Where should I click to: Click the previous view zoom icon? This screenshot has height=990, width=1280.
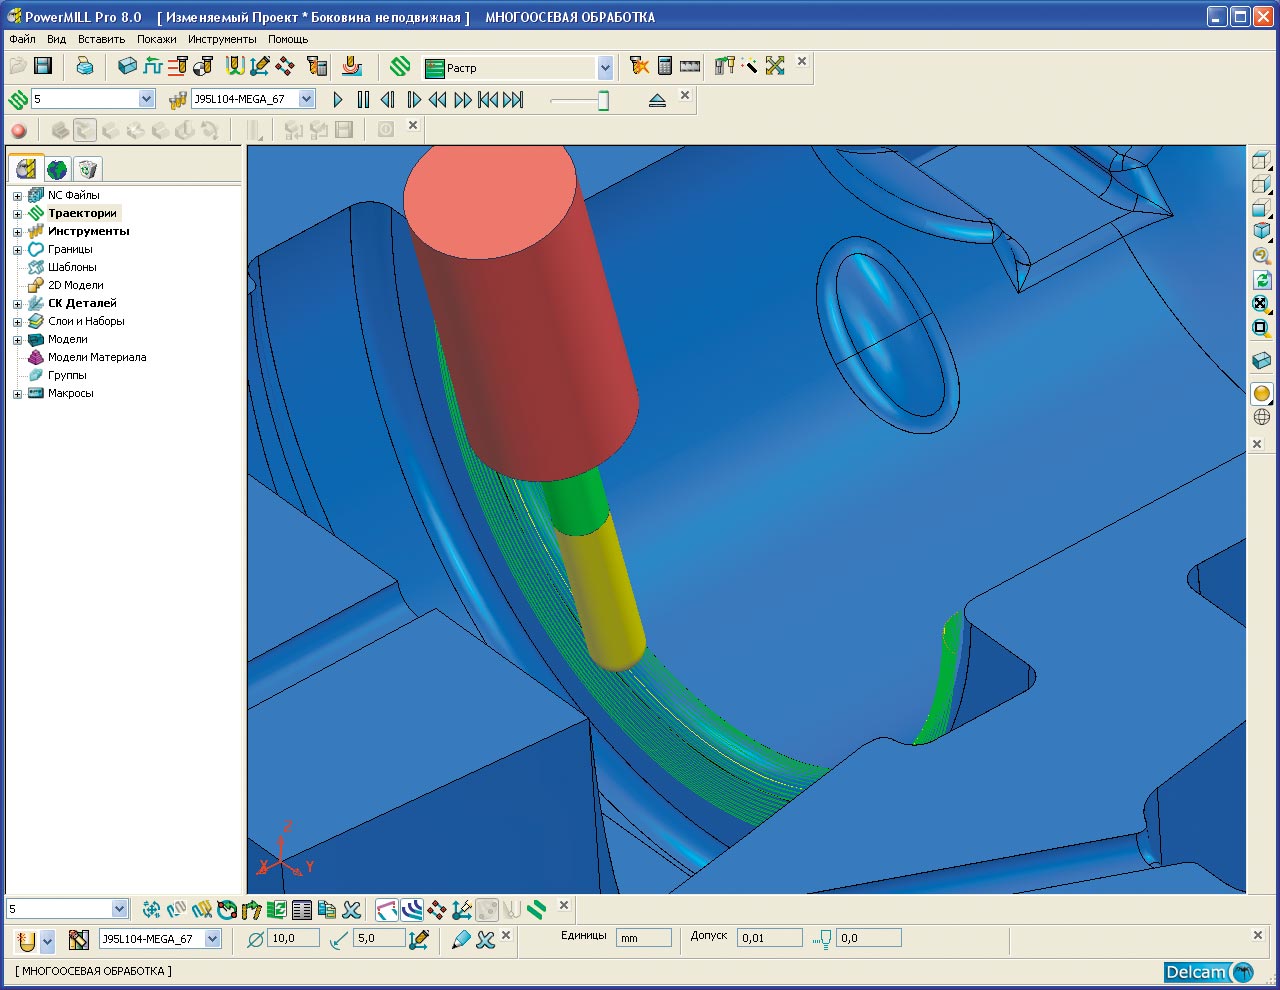pyautogui.click(x=1262, y=255)
